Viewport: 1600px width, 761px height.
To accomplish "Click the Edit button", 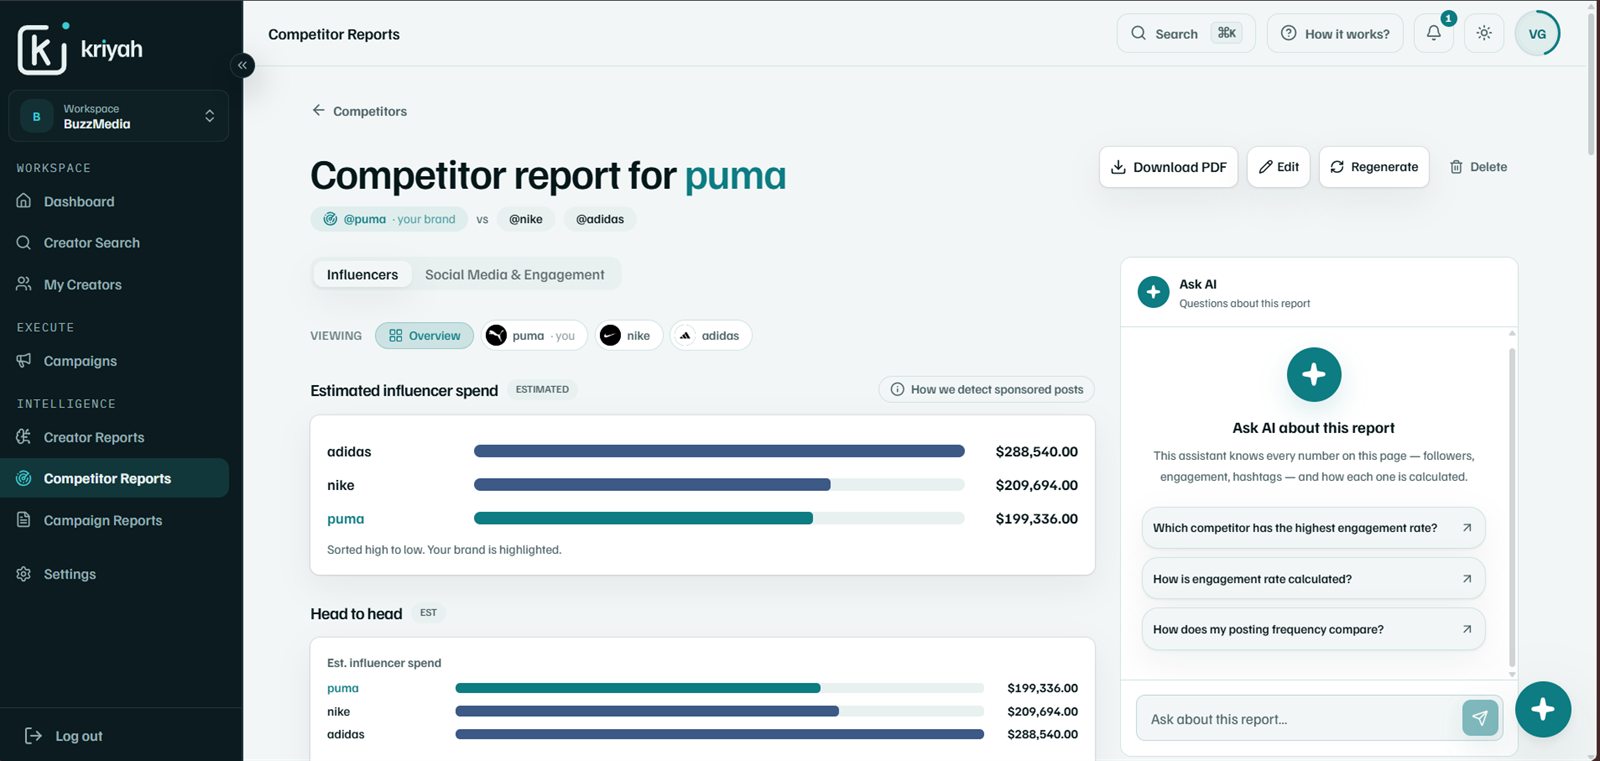I will click(x=1279, y=167).
